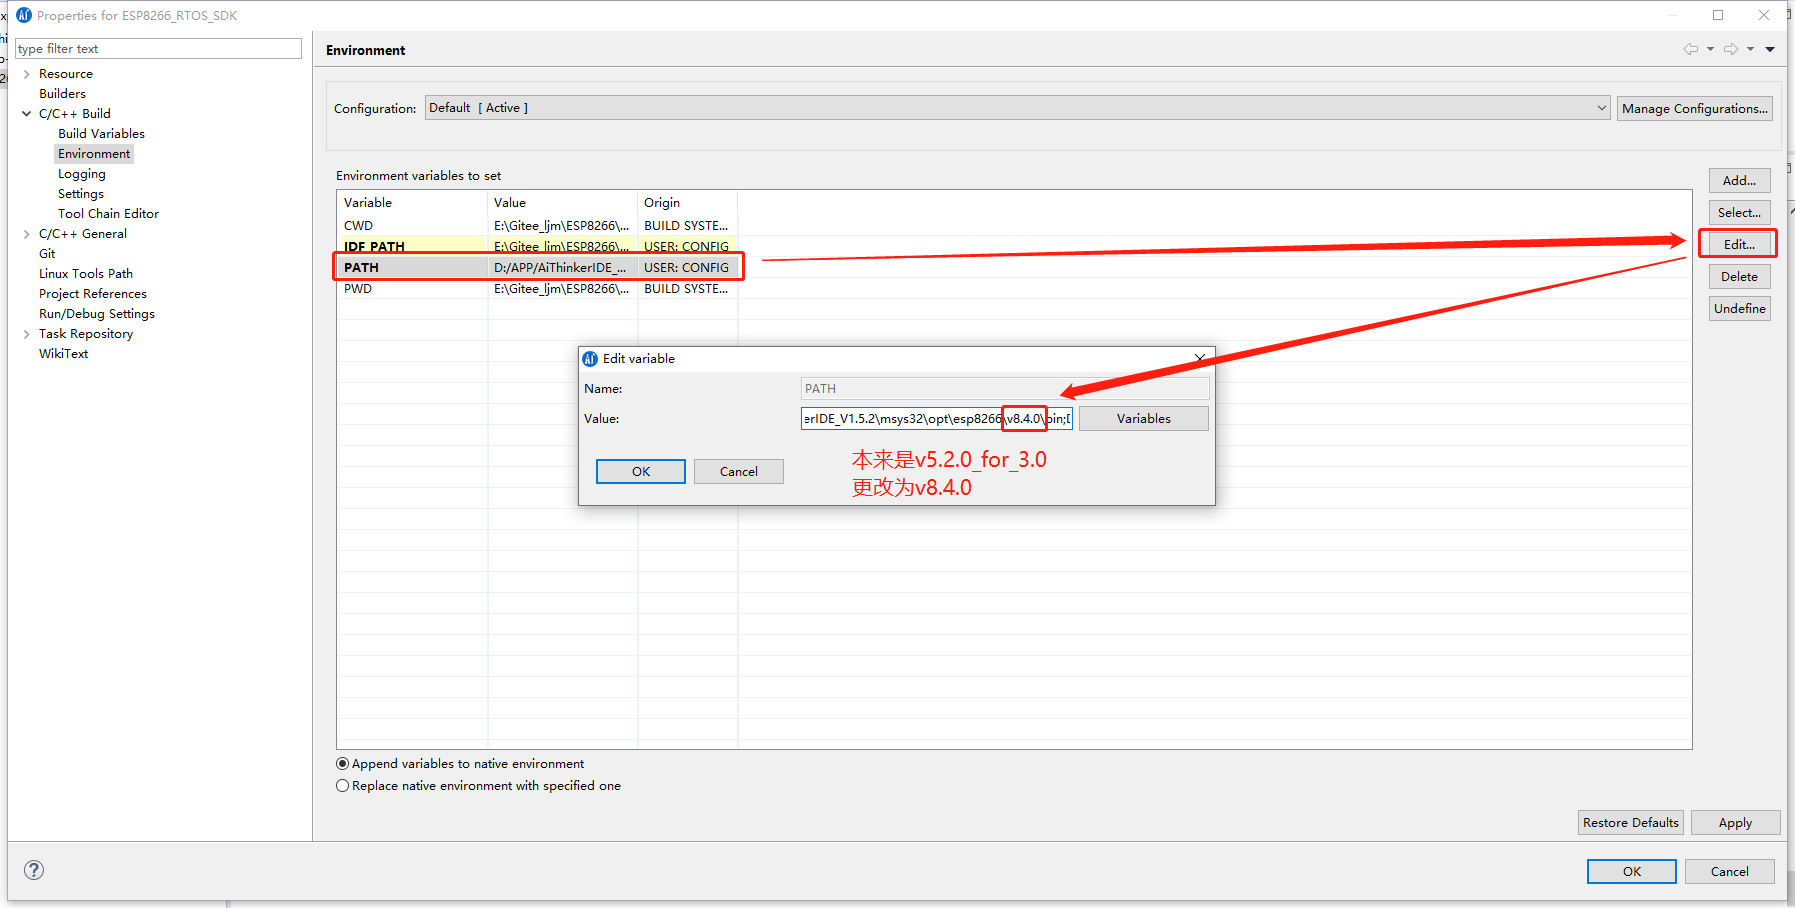This screenshot has width=1795, height=908.
Task: Open the view menu arrow at top right
Action: pyautogui.click(x=1772, y=48)
